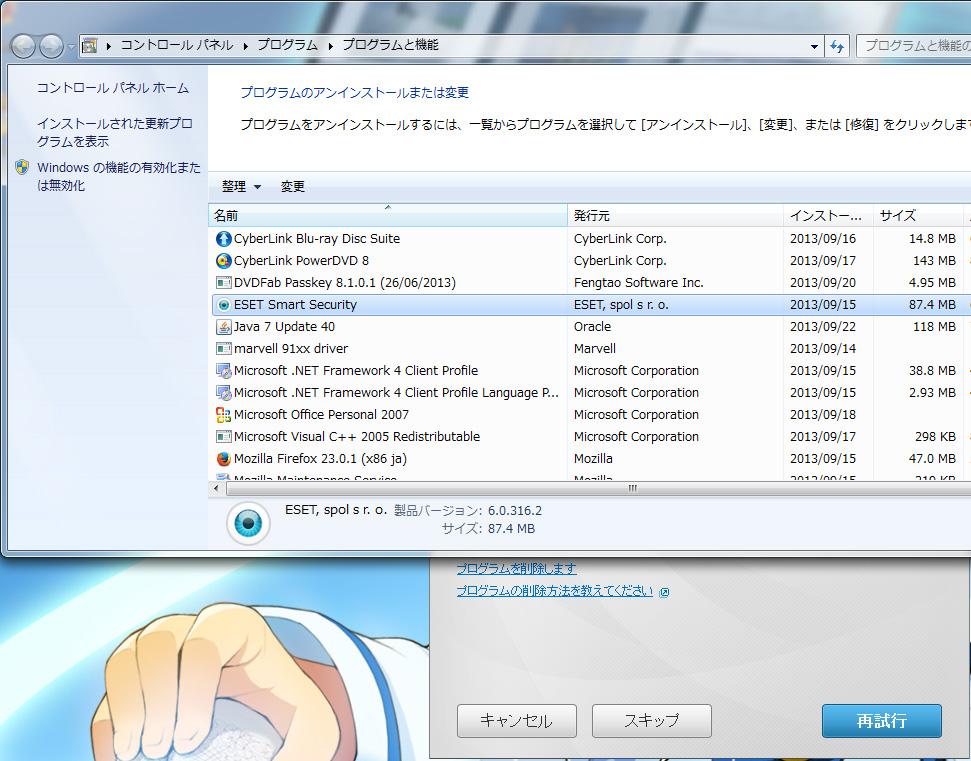
Task: Expand arrow before コントロール パネル breadcrumb
Action: point(108,46)
